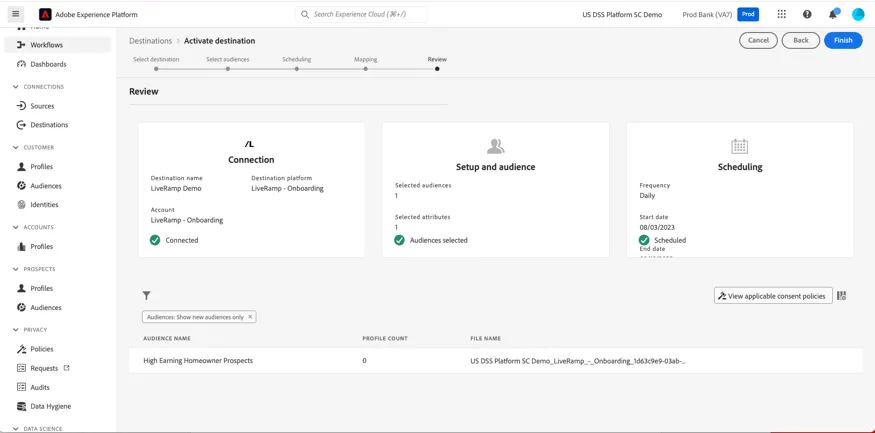Screen dimensions: 875x433
Task: Collapse the PRIVACY sidebar section
Action: coord(16,330)
